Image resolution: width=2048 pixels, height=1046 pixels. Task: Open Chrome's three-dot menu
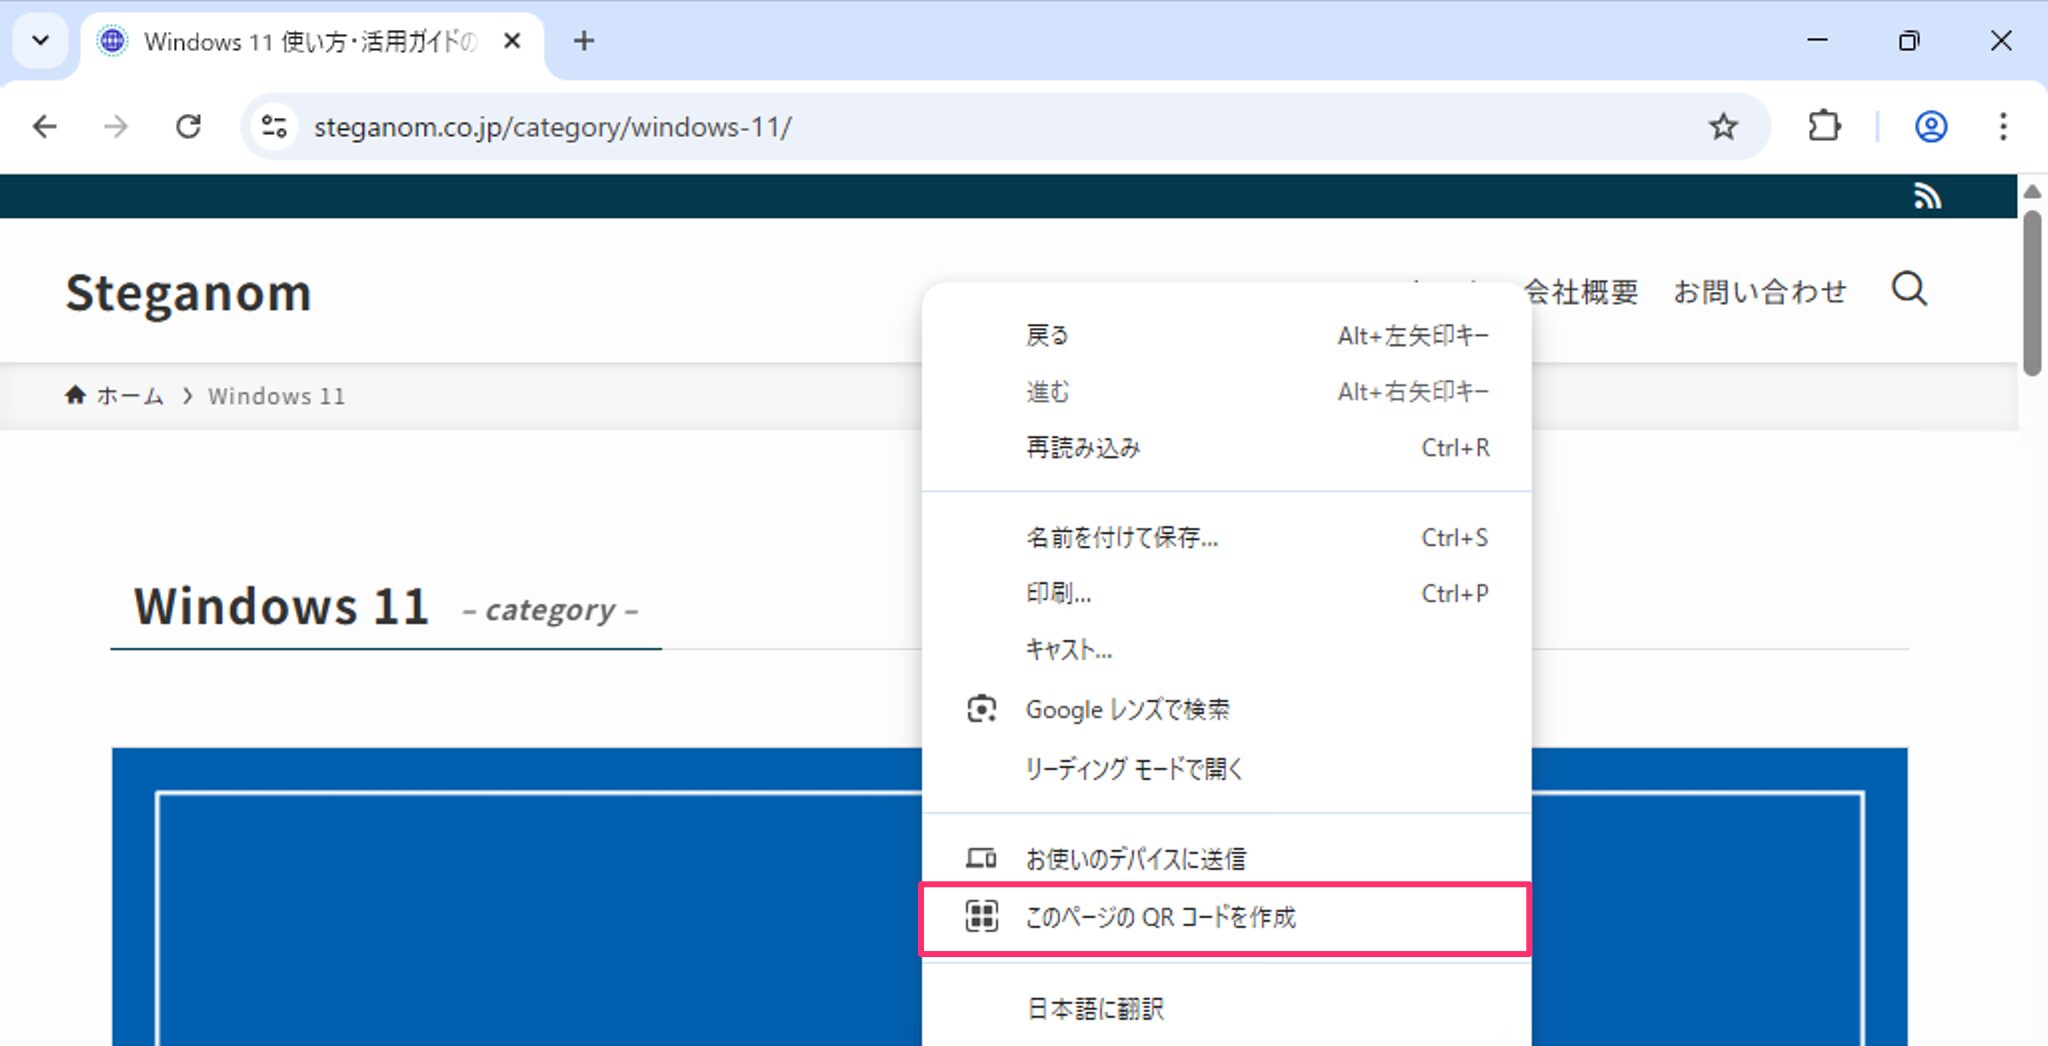coord(2003,127)
